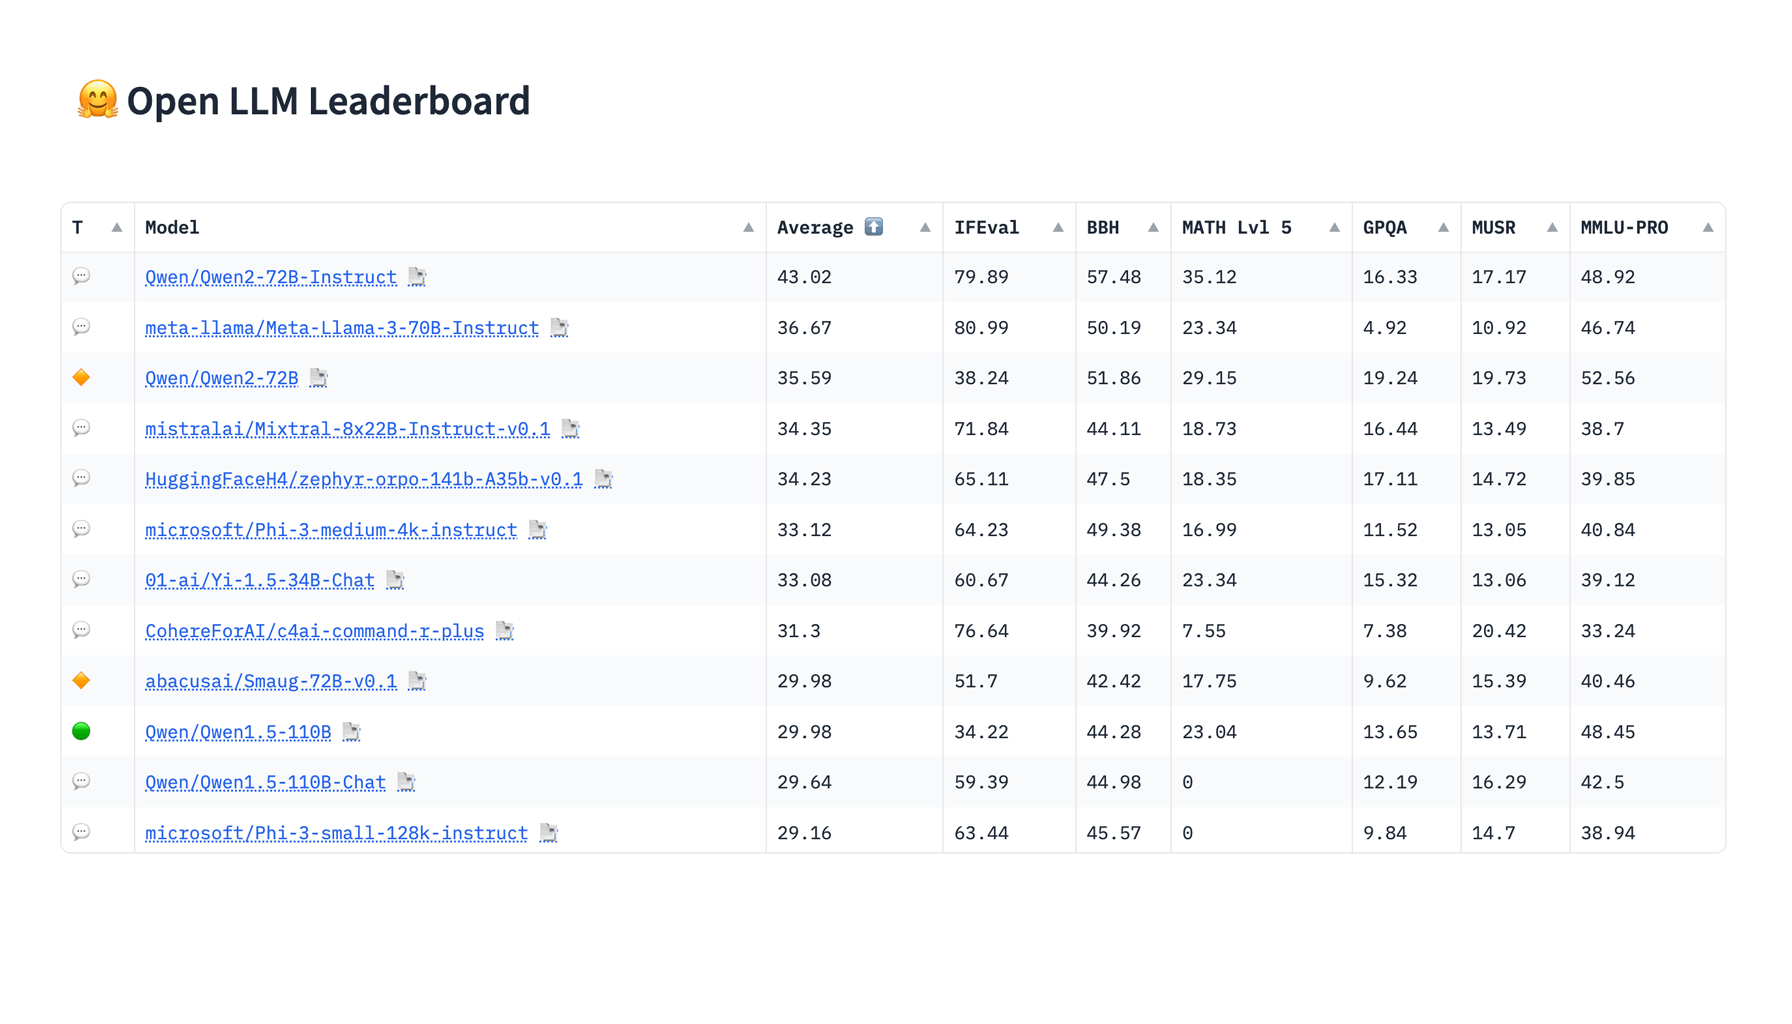Select the MMLU-PRO value 52.56
Screen dimensions: 1792x1024
(x=1608, y=378)
